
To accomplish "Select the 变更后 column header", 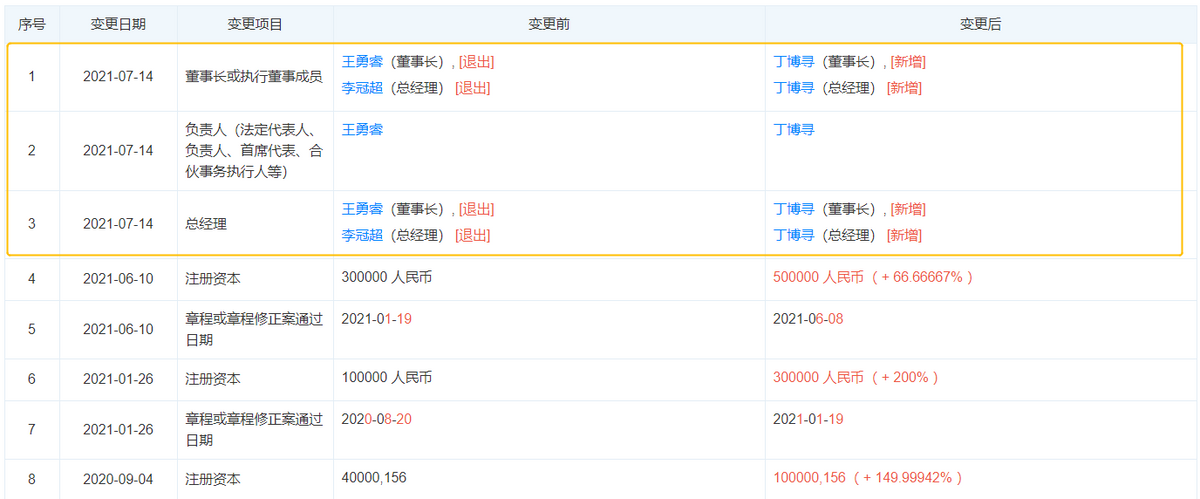I will click(980, 24).
